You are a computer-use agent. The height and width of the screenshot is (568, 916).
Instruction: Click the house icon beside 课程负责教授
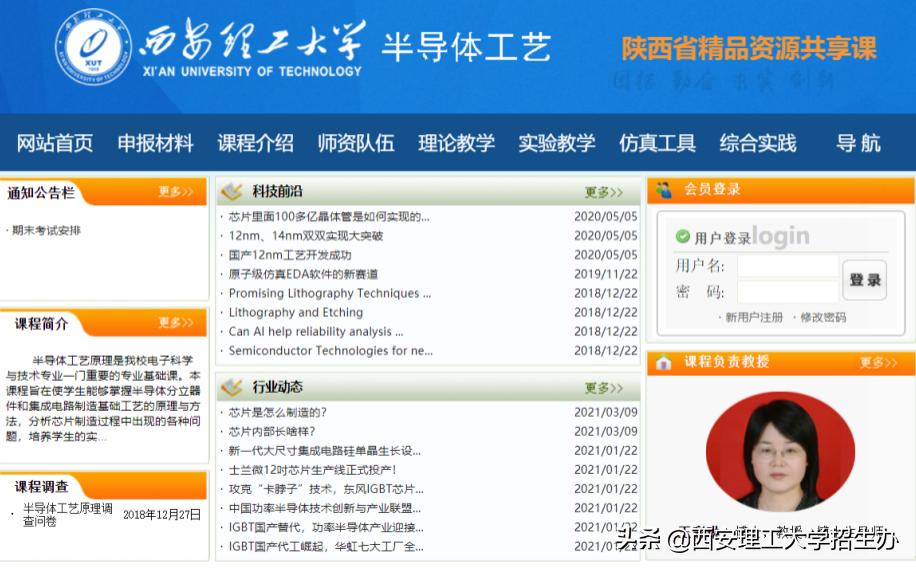click(664, 362)
